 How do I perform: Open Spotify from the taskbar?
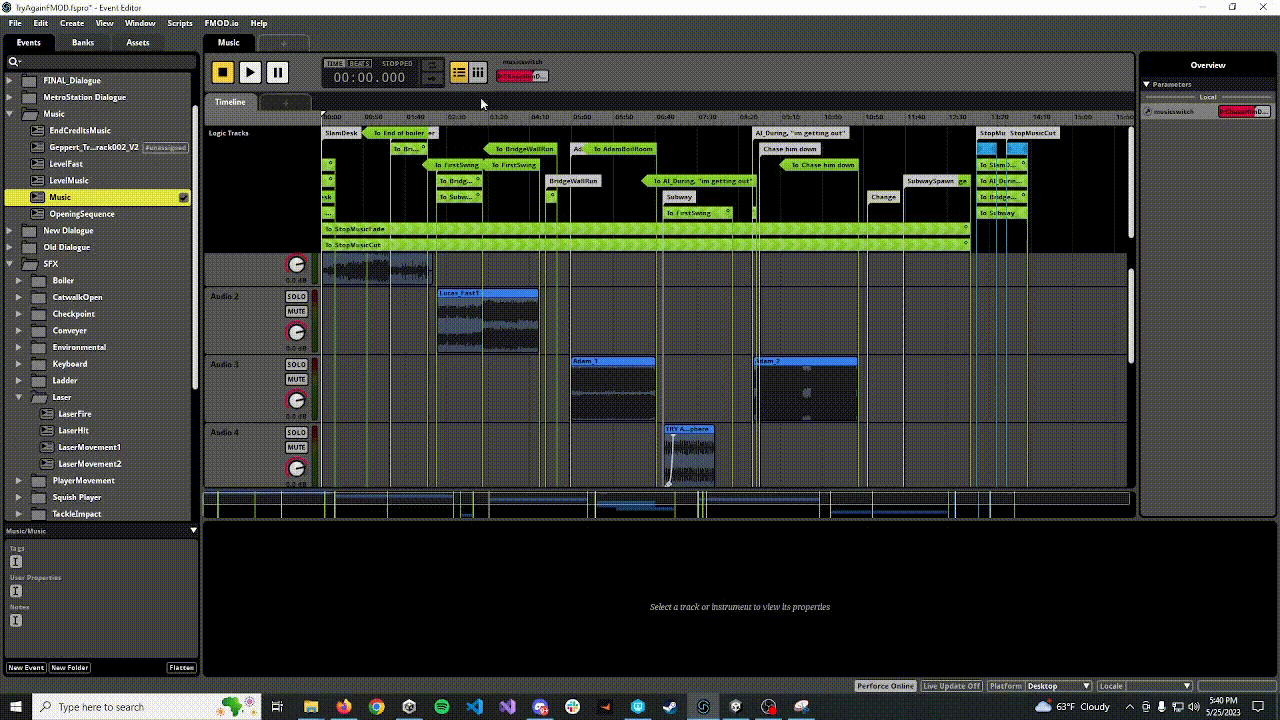[442, 707]
